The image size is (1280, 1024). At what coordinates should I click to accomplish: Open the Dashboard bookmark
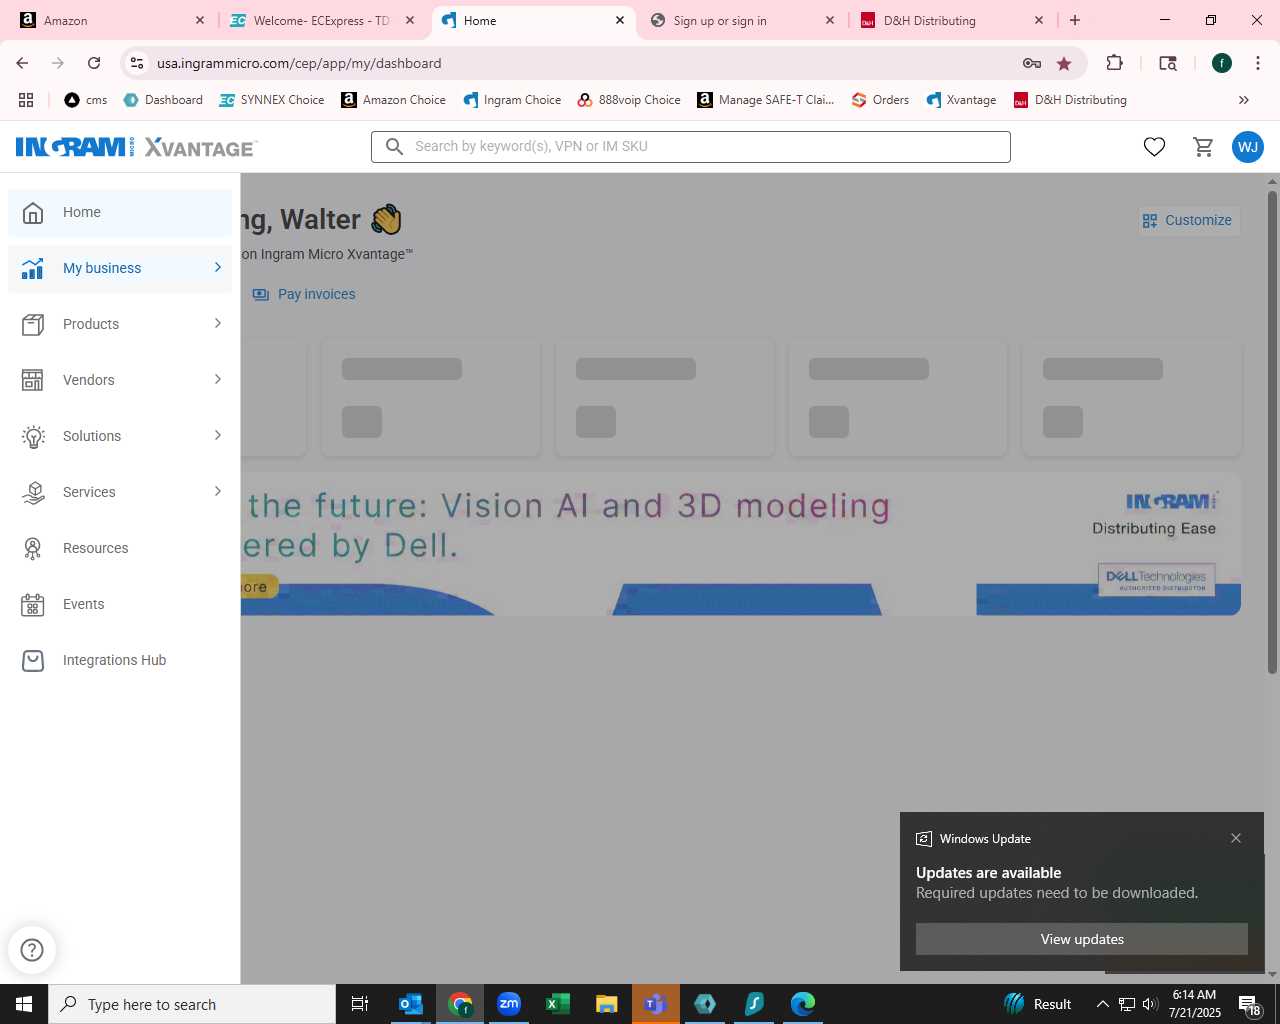pyautogui.click(x=163, y=100)
